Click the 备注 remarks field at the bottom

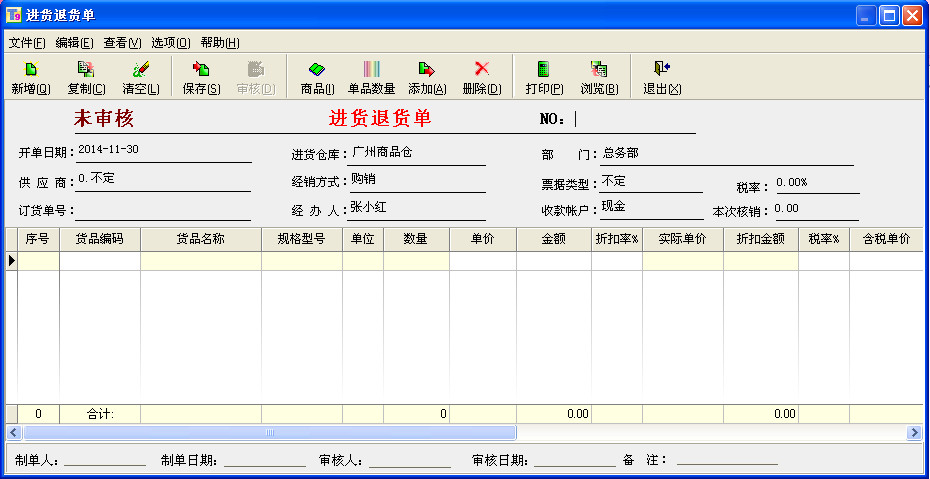(x=727, y=459)
